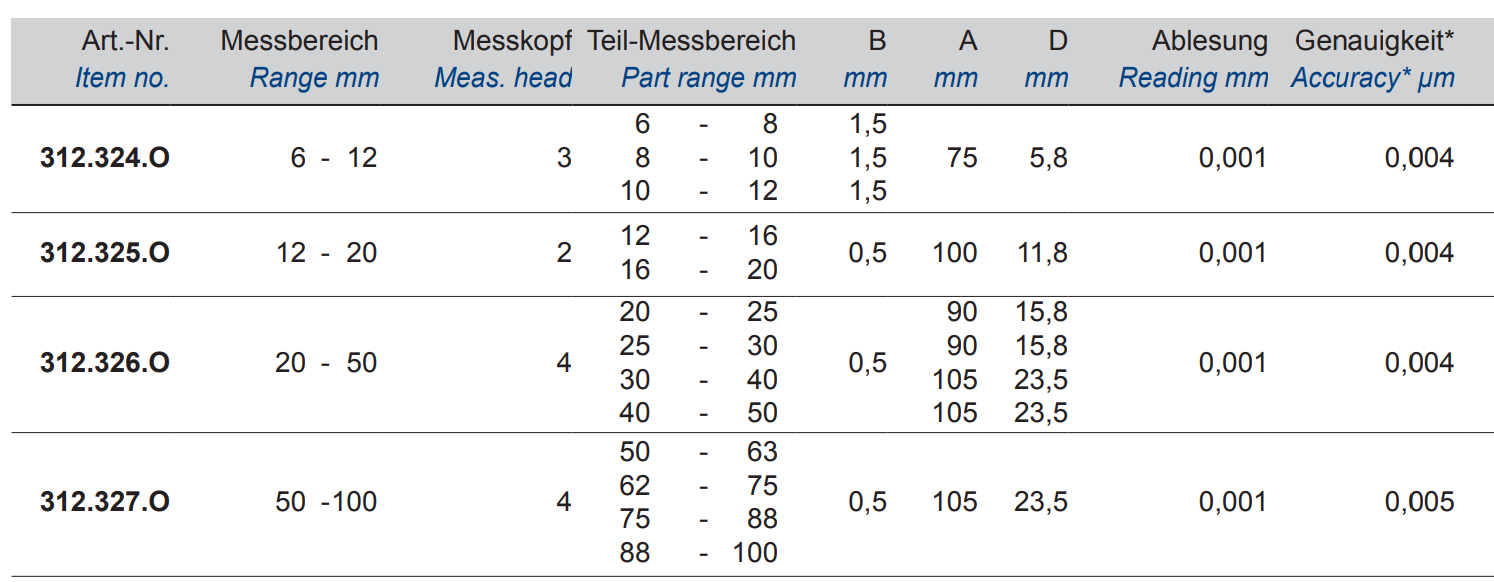
Task: Select item number 312.325.O
Action: pyautogui.click(x=105, y=253)
